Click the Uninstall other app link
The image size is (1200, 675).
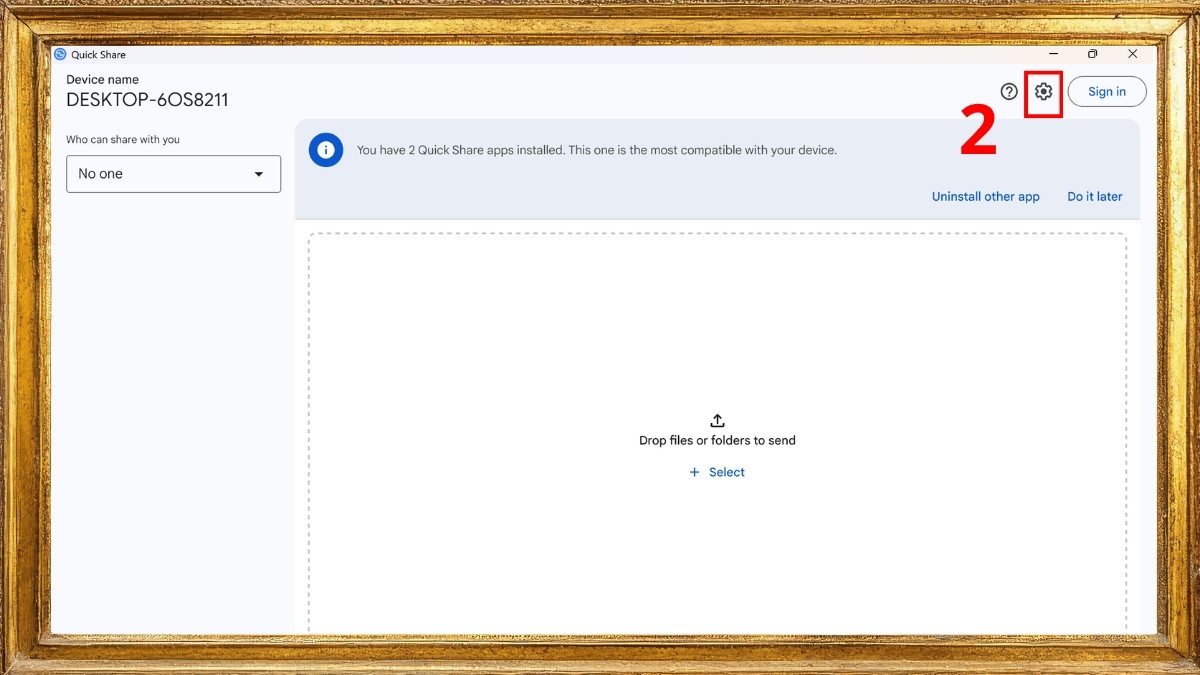click(x=985, y=197)
